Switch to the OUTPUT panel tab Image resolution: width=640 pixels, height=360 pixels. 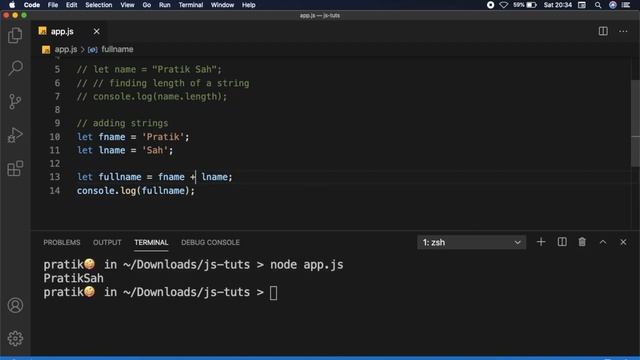tap(107, 242)
